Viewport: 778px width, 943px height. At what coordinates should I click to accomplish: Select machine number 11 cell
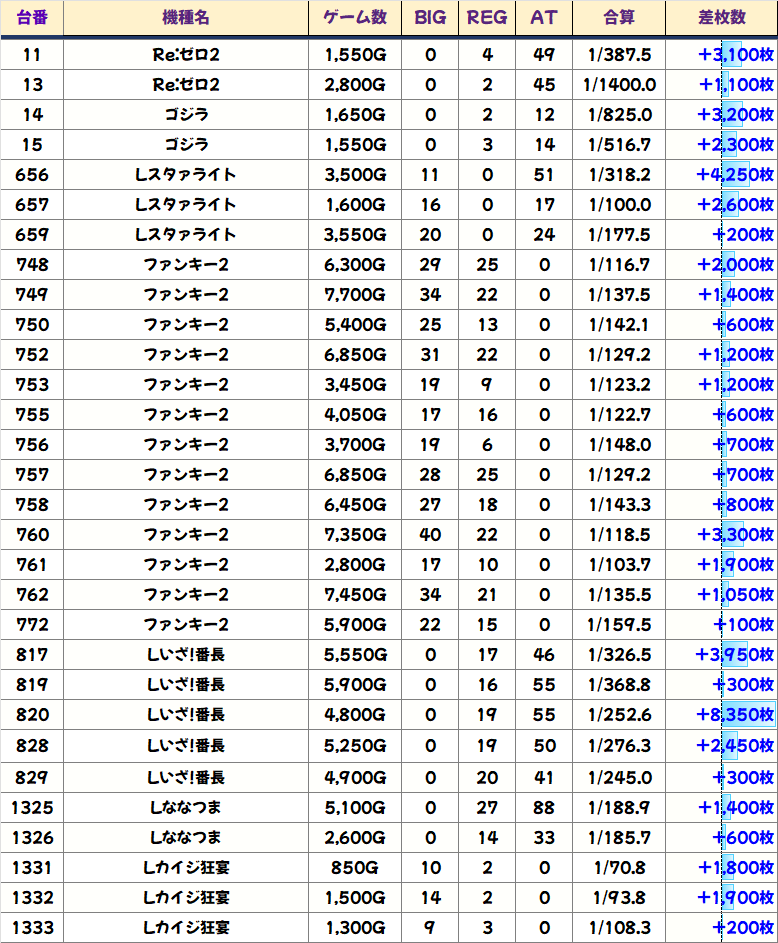pos(32,55)
